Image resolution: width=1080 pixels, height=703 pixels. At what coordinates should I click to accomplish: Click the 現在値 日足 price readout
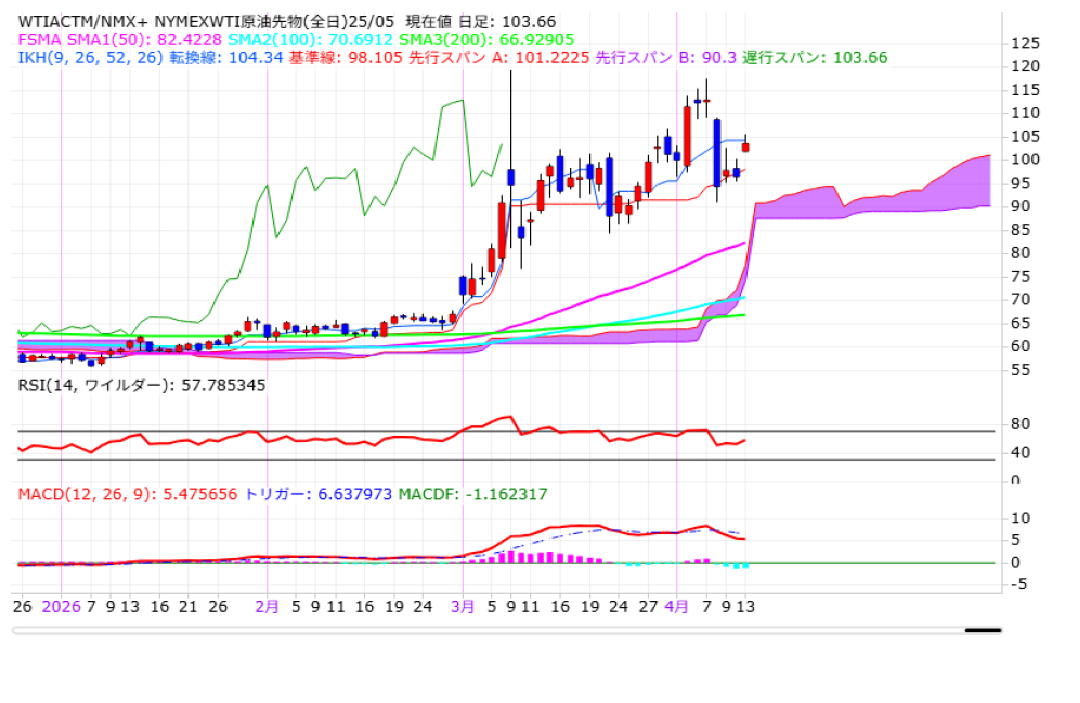click(x=471, y=21)
